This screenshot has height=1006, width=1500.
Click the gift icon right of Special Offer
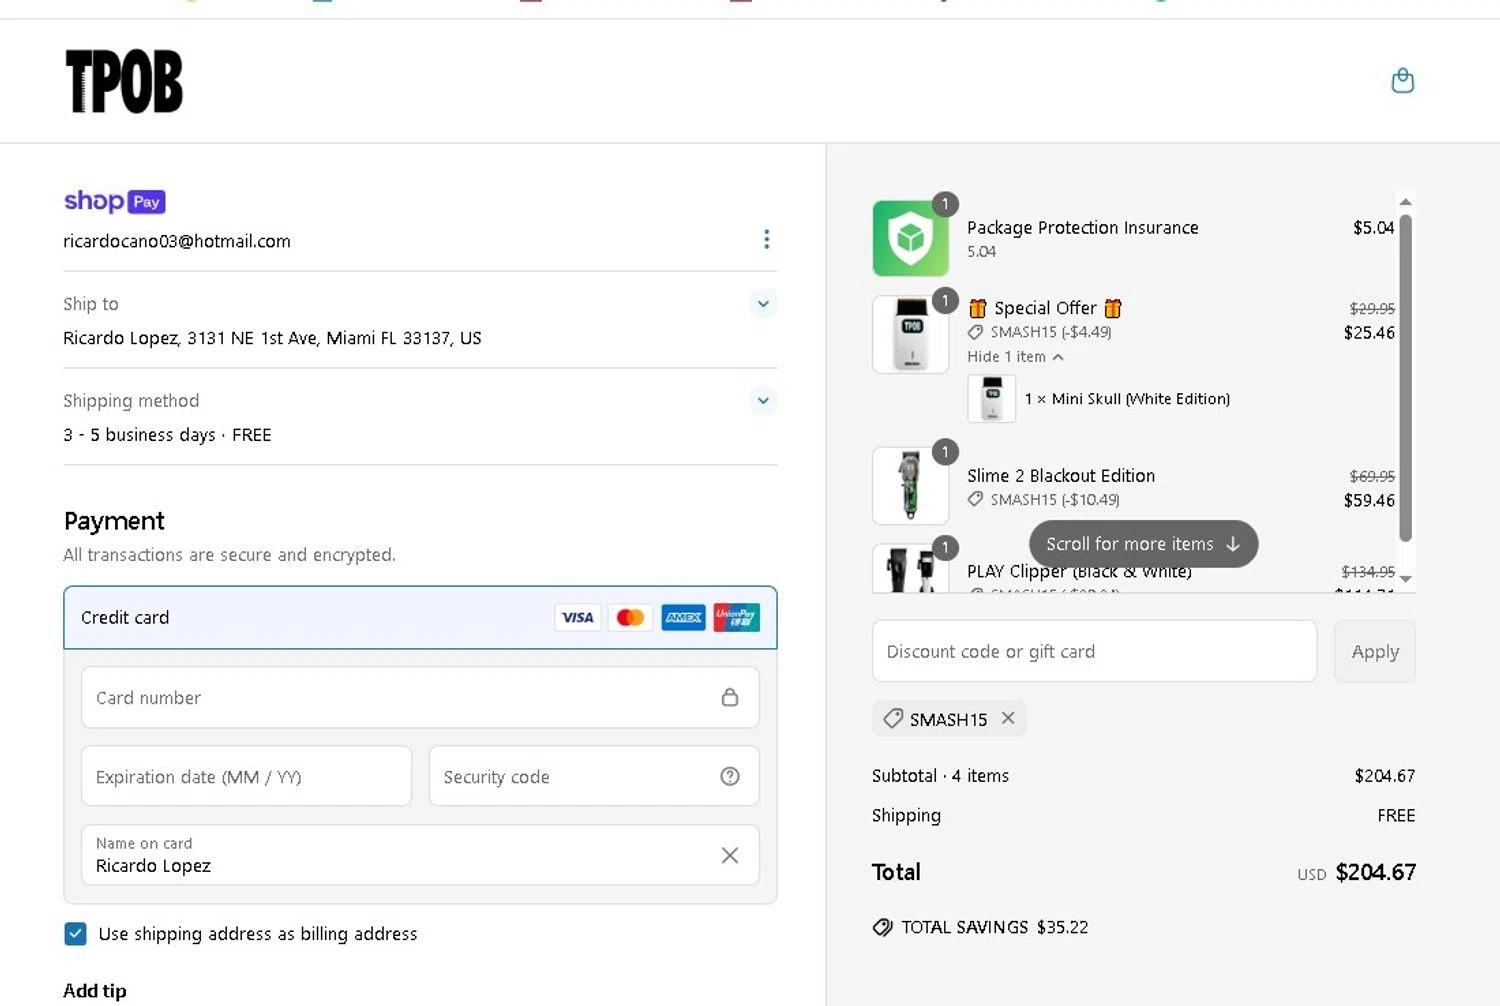click(x=1113, y=308)
